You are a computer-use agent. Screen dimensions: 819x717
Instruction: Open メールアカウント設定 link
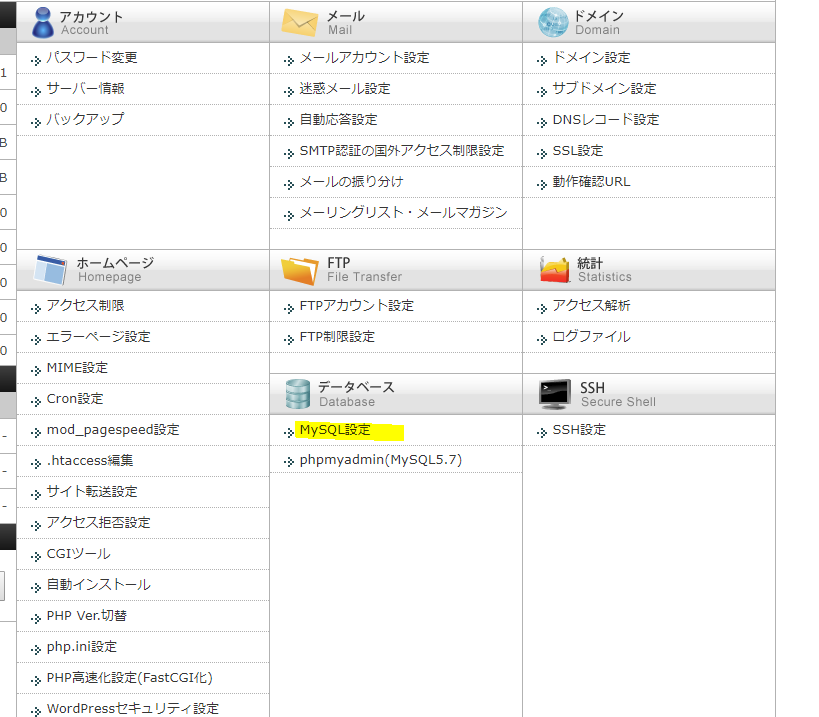[x=365, y=57]
